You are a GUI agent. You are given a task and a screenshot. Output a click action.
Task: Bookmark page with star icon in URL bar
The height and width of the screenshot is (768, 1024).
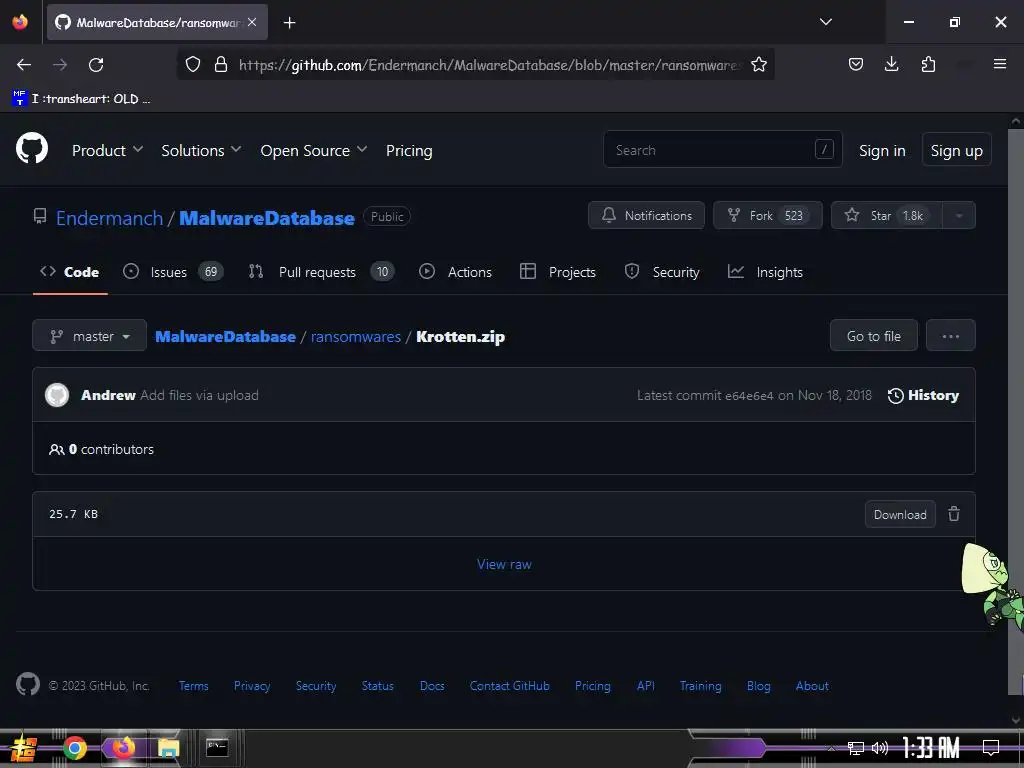coord(758,64)
